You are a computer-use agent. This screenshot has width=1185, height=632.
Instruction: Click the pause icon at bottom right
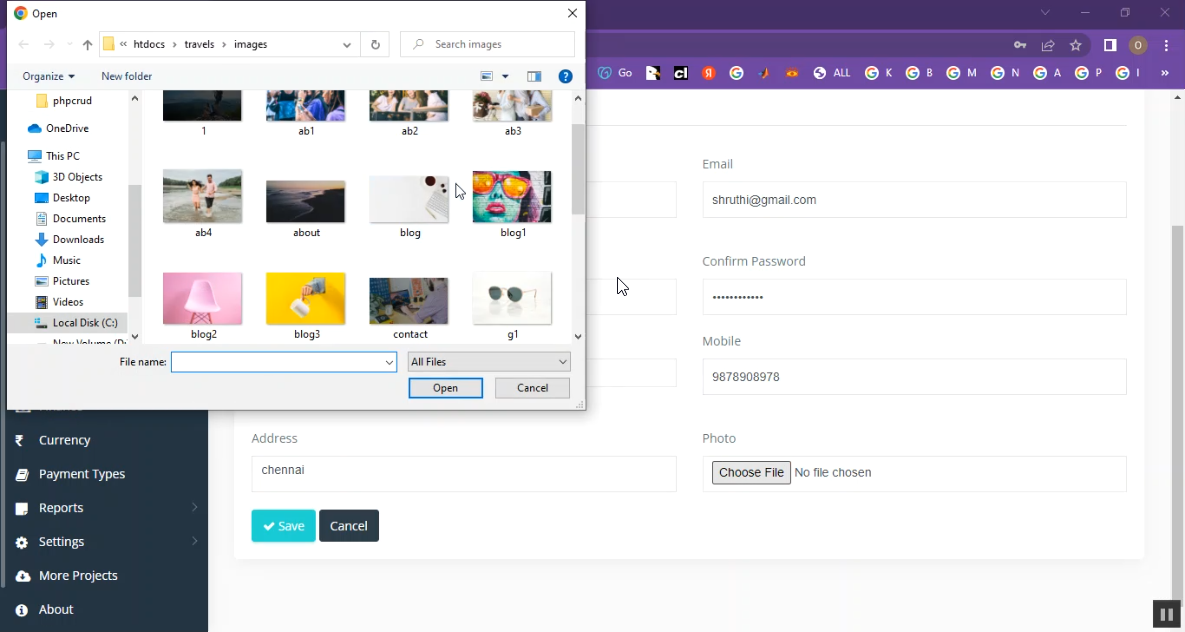(x=1165, y=613)
